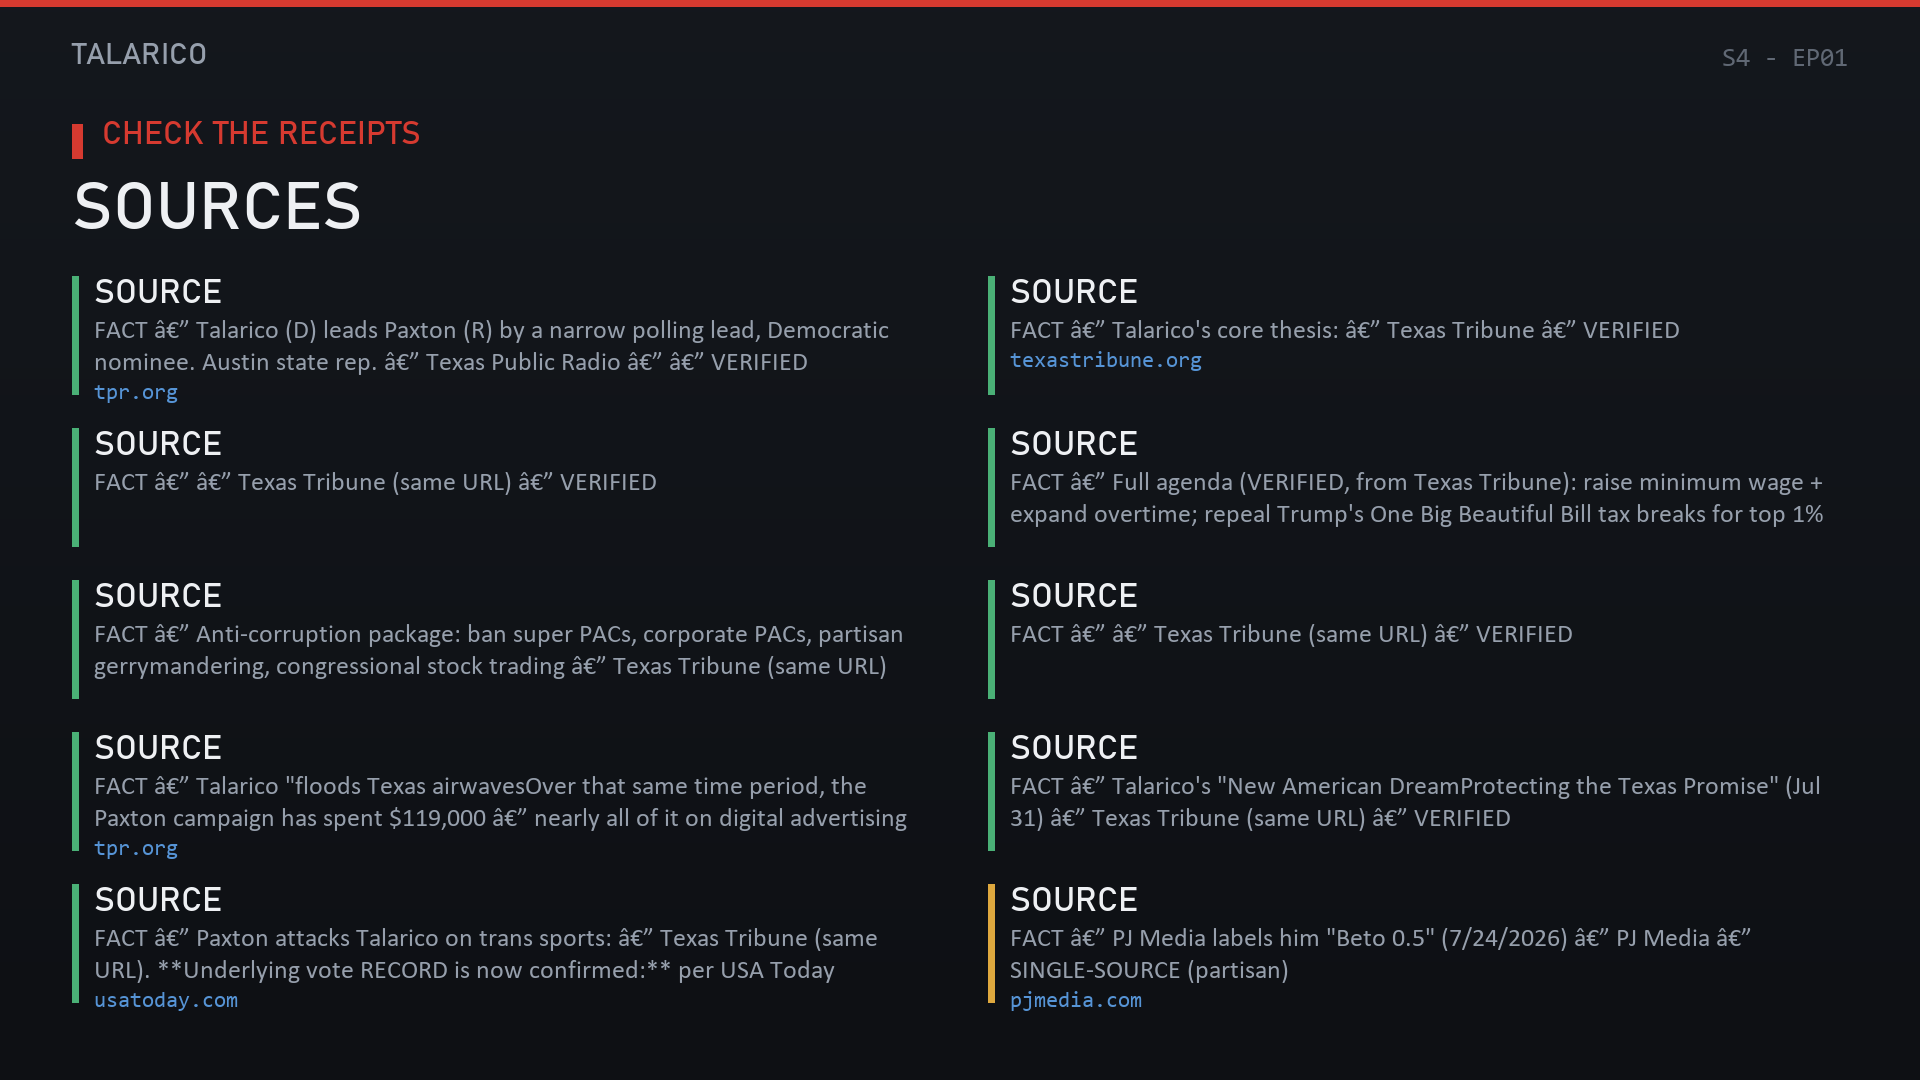Open the usatoday.com source link
The width and height of the screenshot is (1920, 1080).
point(166,1000)
